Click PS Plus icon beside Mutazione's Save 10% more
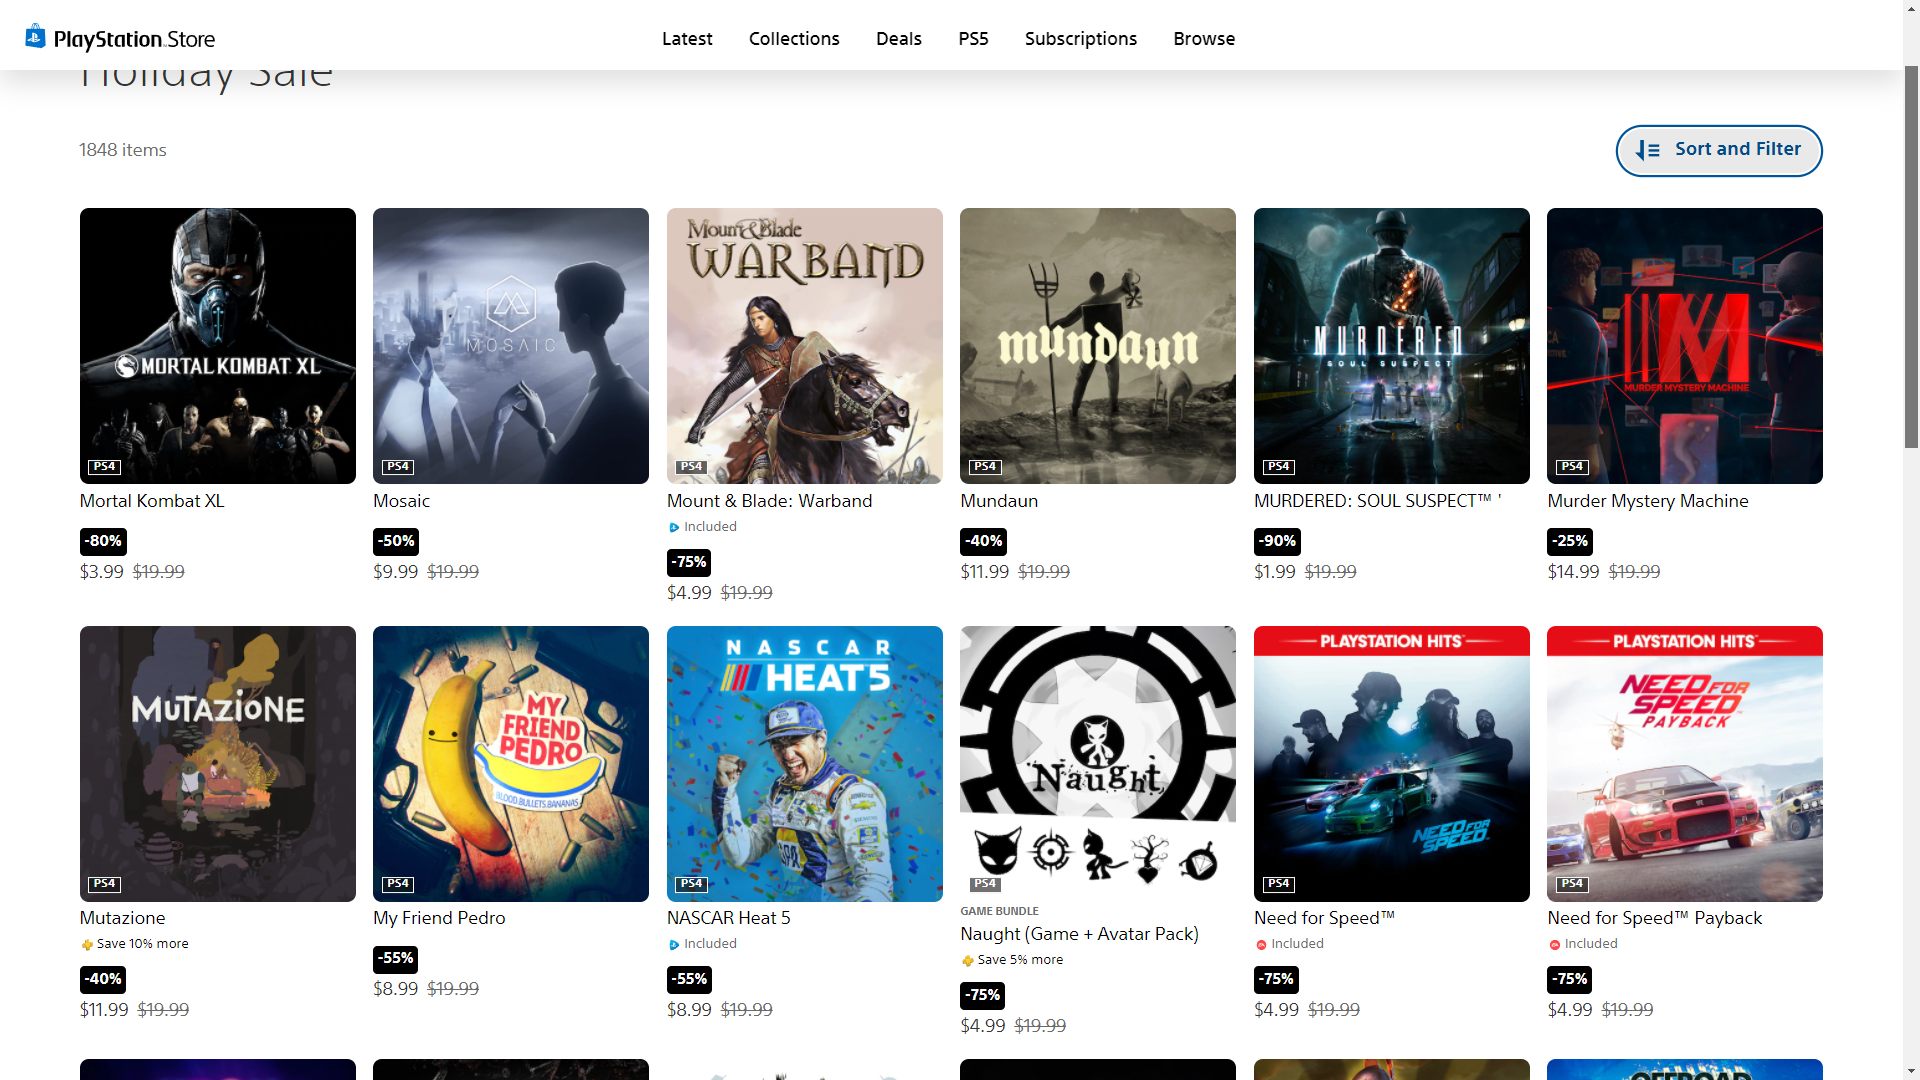1920x1080 pixels. pyautogui.click(x=87, y=945)
